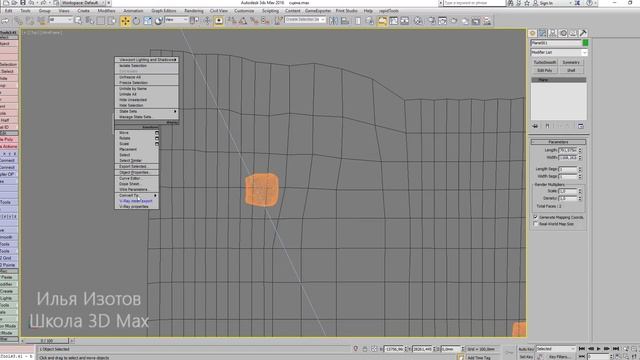The width and height of the screenshot is (640, 360).
Task: Open the Modifier List dropdown
Action: (x=559, y=53)
